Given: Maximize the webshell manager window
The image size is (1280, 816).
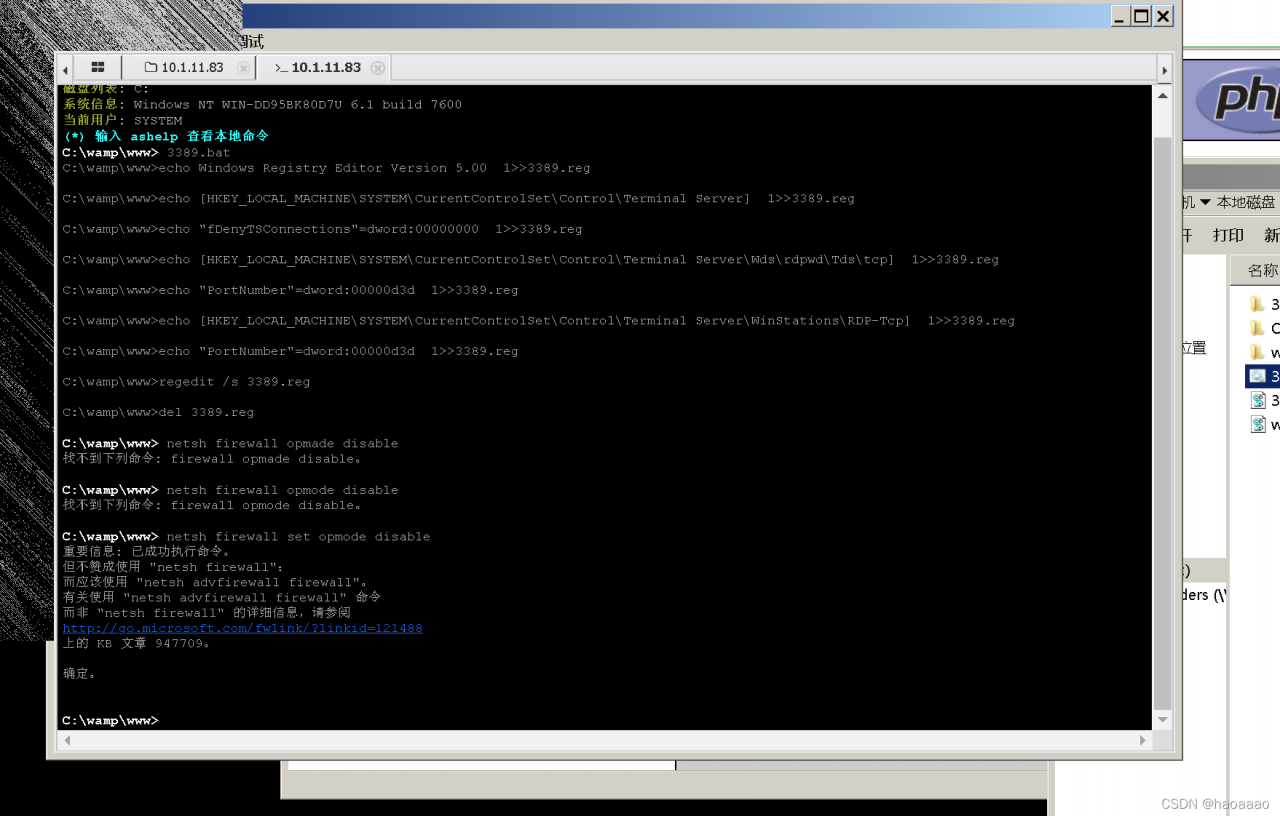Looking at the screenshot, I should click(x=1141, y=16).
